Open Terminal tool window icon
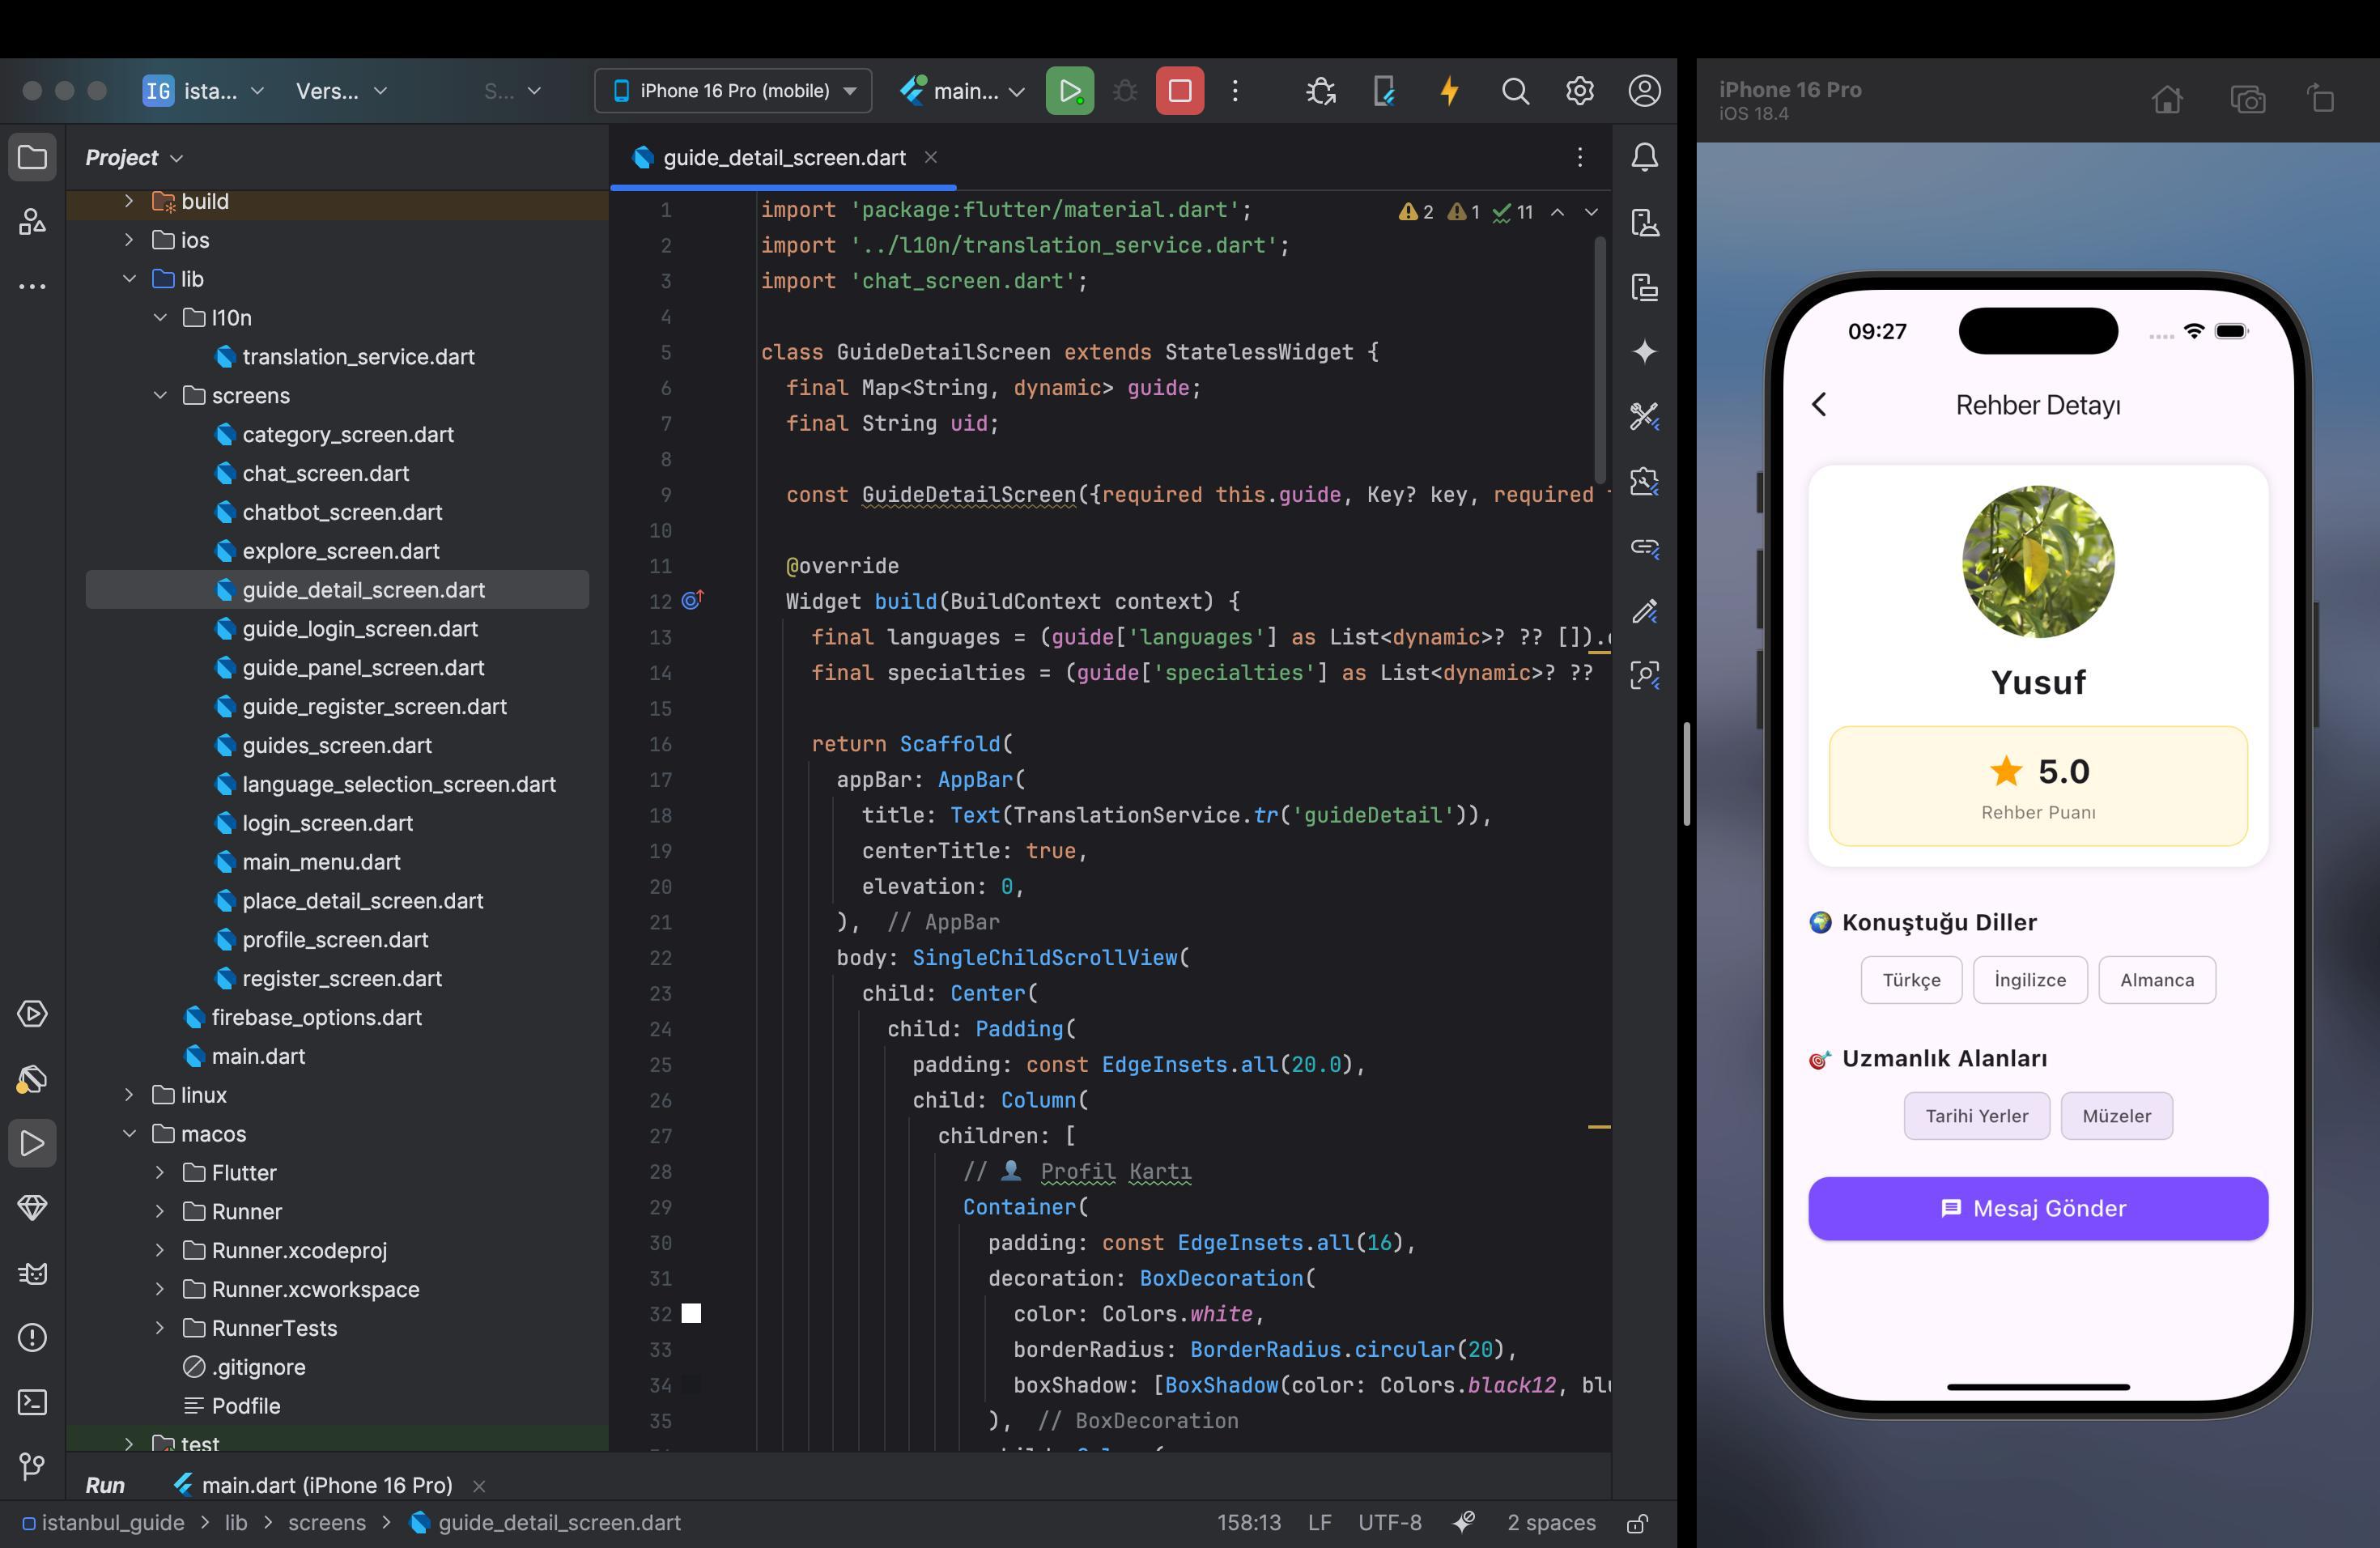Image resolution: width=2380 pixels, height=1548 pixels. pyautogui.click(x=32, y=1402)
